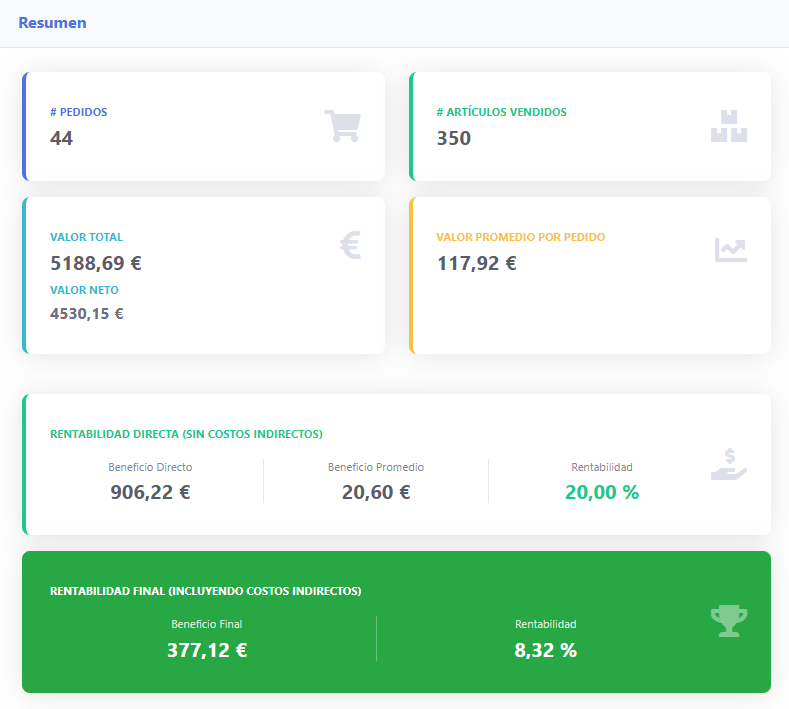Click the total value 5188,69 €
Image resolution: width=789 pixels, height=709 pixels.
(x=96, y=264)
